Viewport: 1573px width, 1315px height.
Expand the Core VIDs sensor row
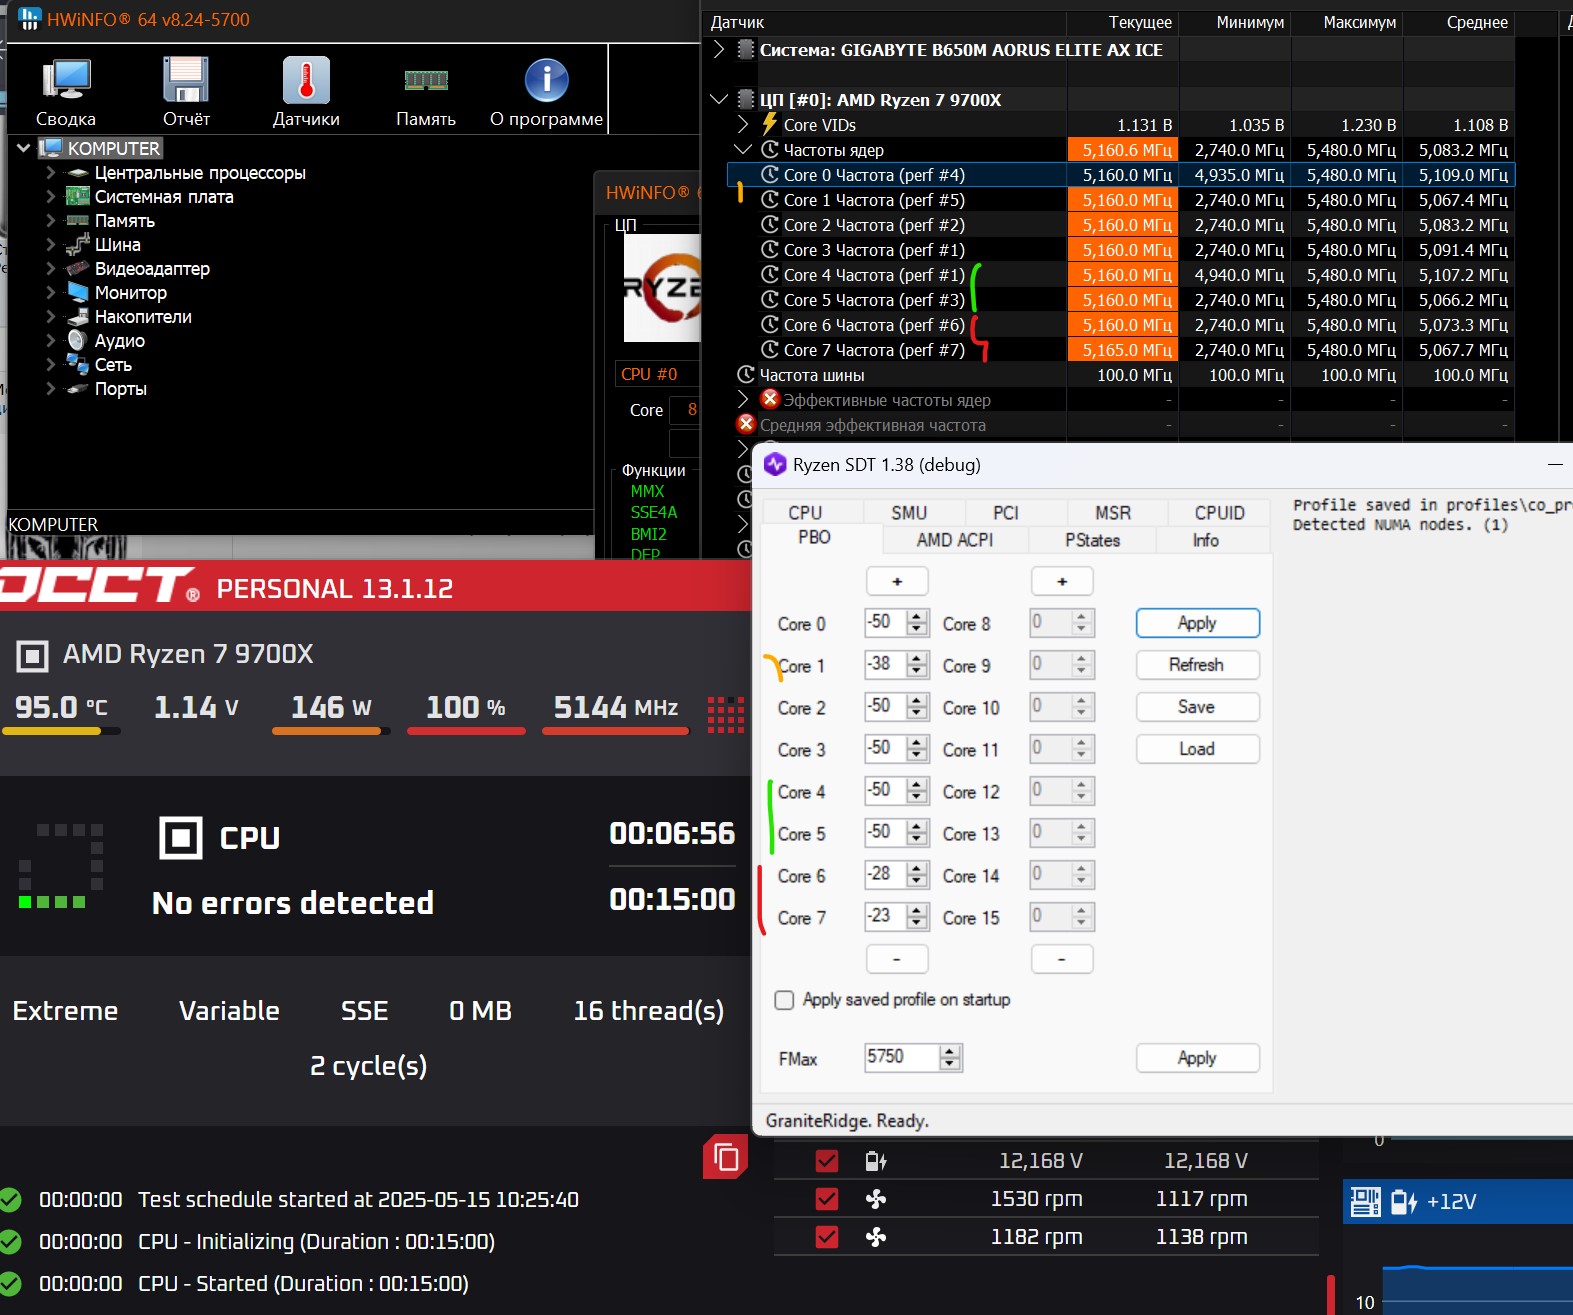pos(743,124)
